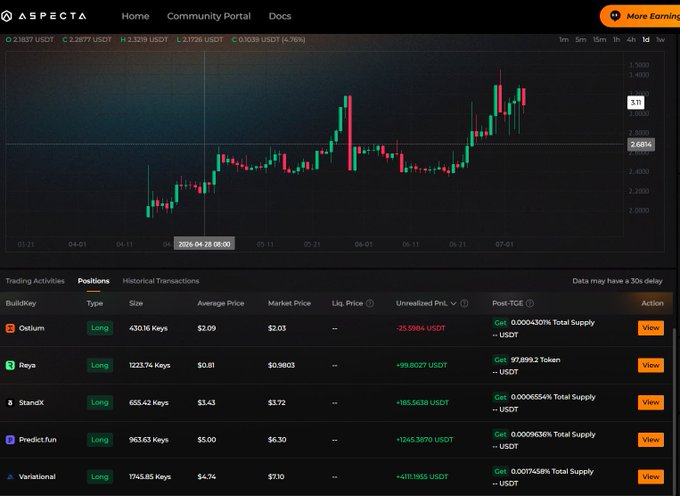Click the Liq. Price help icon
The width and height of the screenshot is (680, 496).
tap(370, 303)
